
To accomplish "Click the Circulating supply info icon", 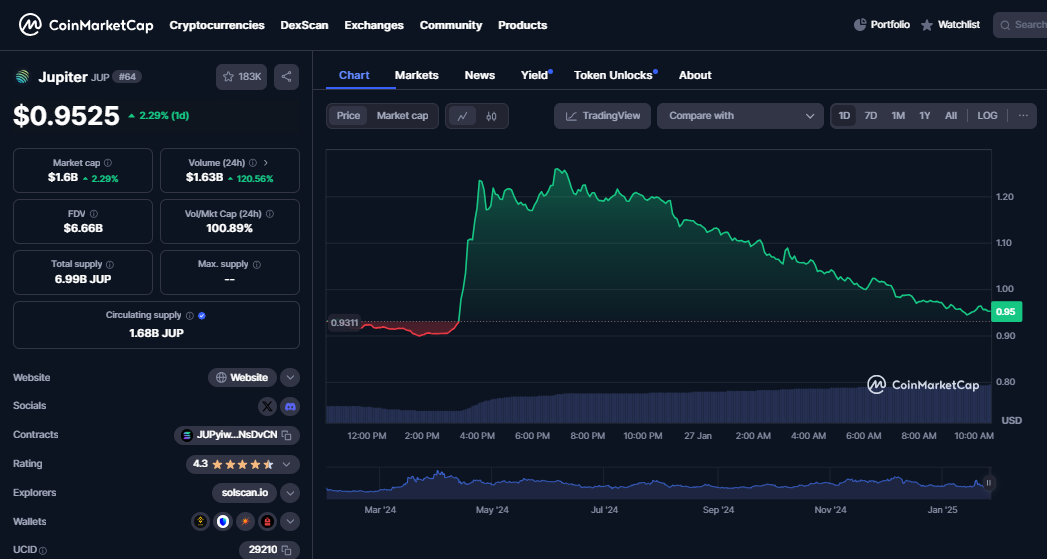I will tap(190, 315).
